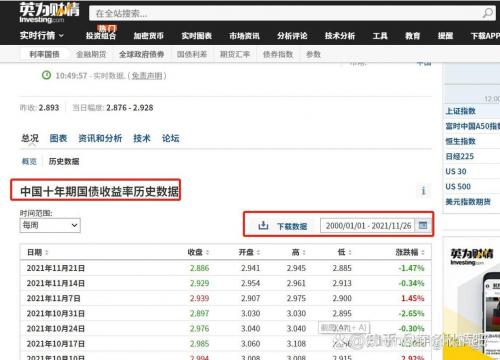Select the 2021年11月21日 date cell

(56, 268)
